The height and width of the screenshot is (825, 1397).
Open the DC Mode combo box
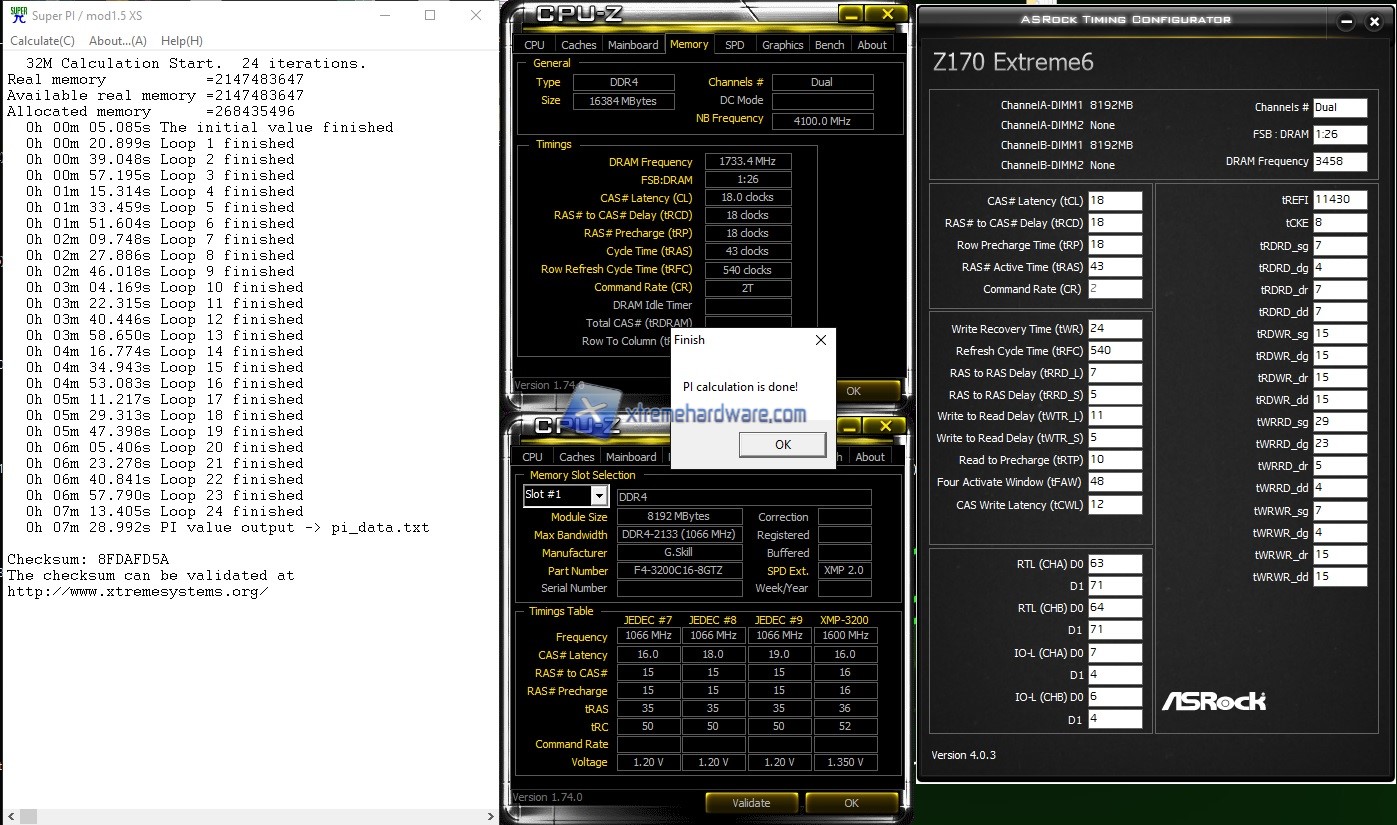pyautogui.click(x=822, y=100)
